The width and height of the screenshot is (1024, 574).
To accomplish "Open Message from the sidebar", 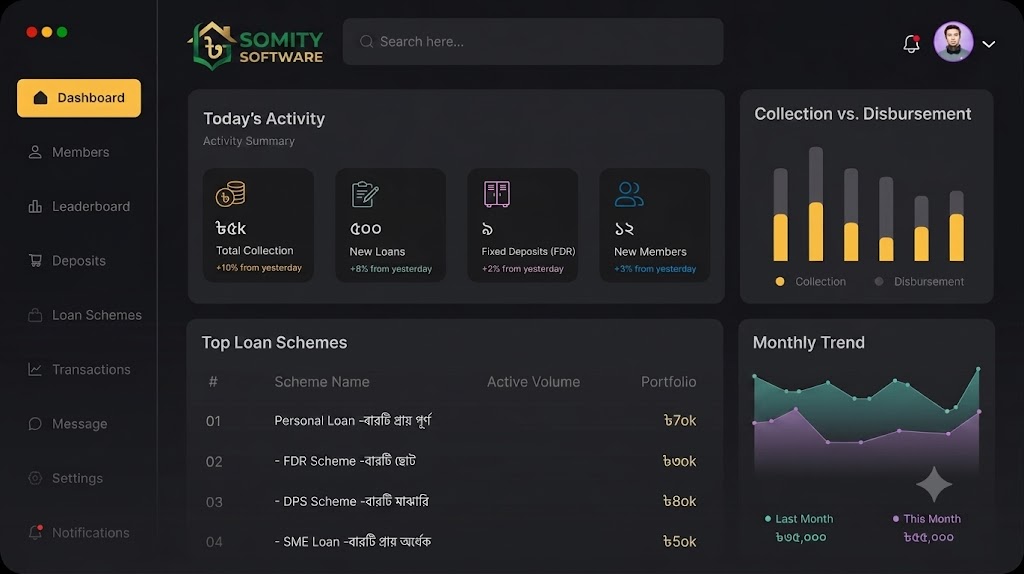I will pyautogui.click(x=67, y=424).
